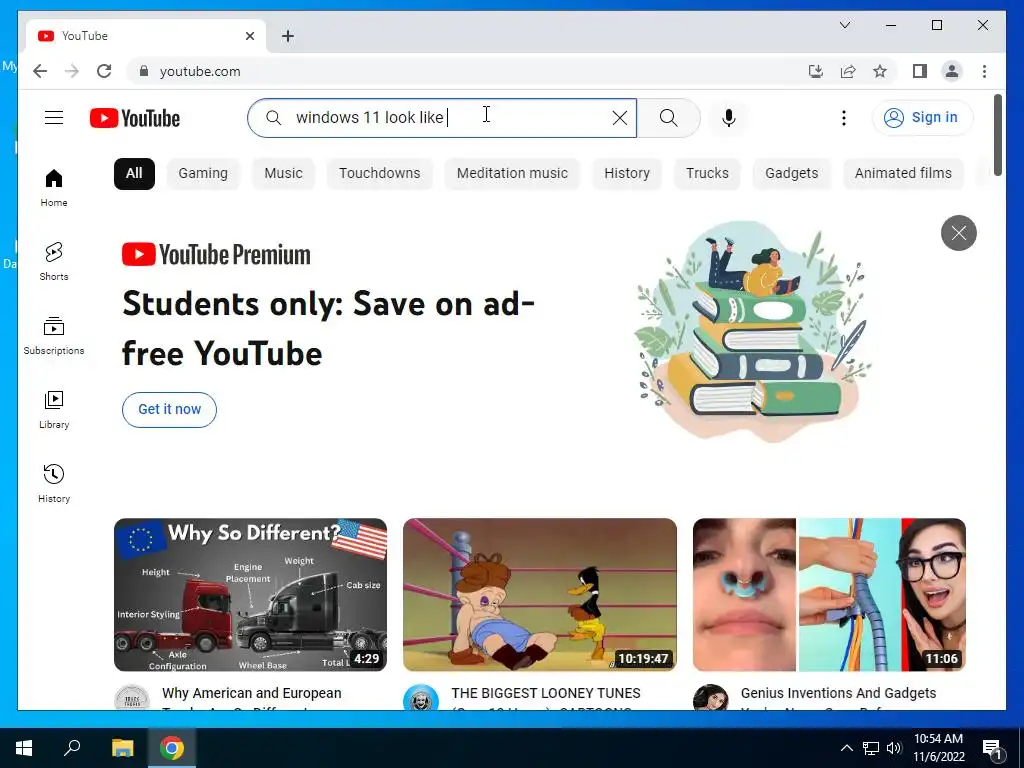1024x768 pixels.
Task: Go back with browser back arrow
Action: click(40, 71)
